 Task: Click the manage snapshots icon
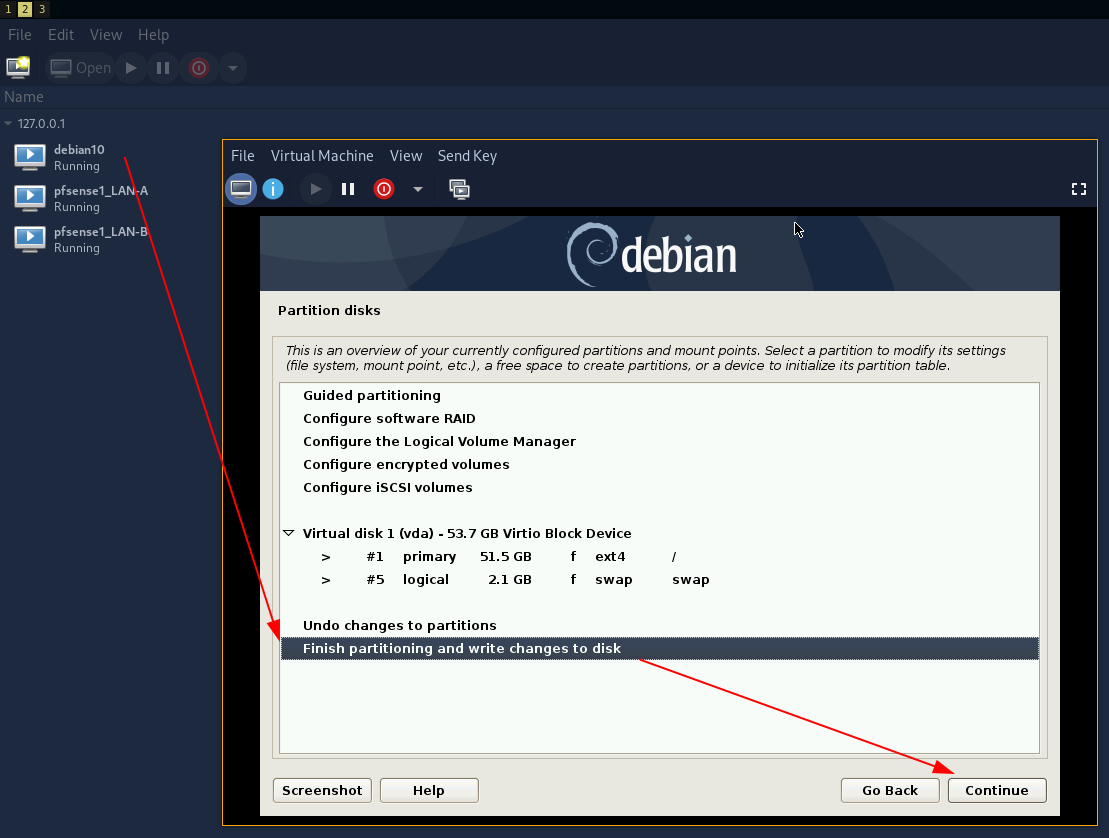(x=459, y=189)
